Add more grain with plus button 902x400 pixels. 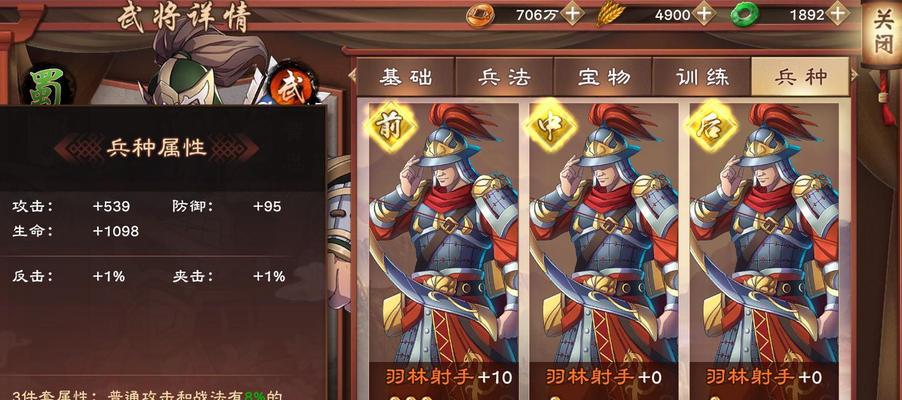[703, 14]
